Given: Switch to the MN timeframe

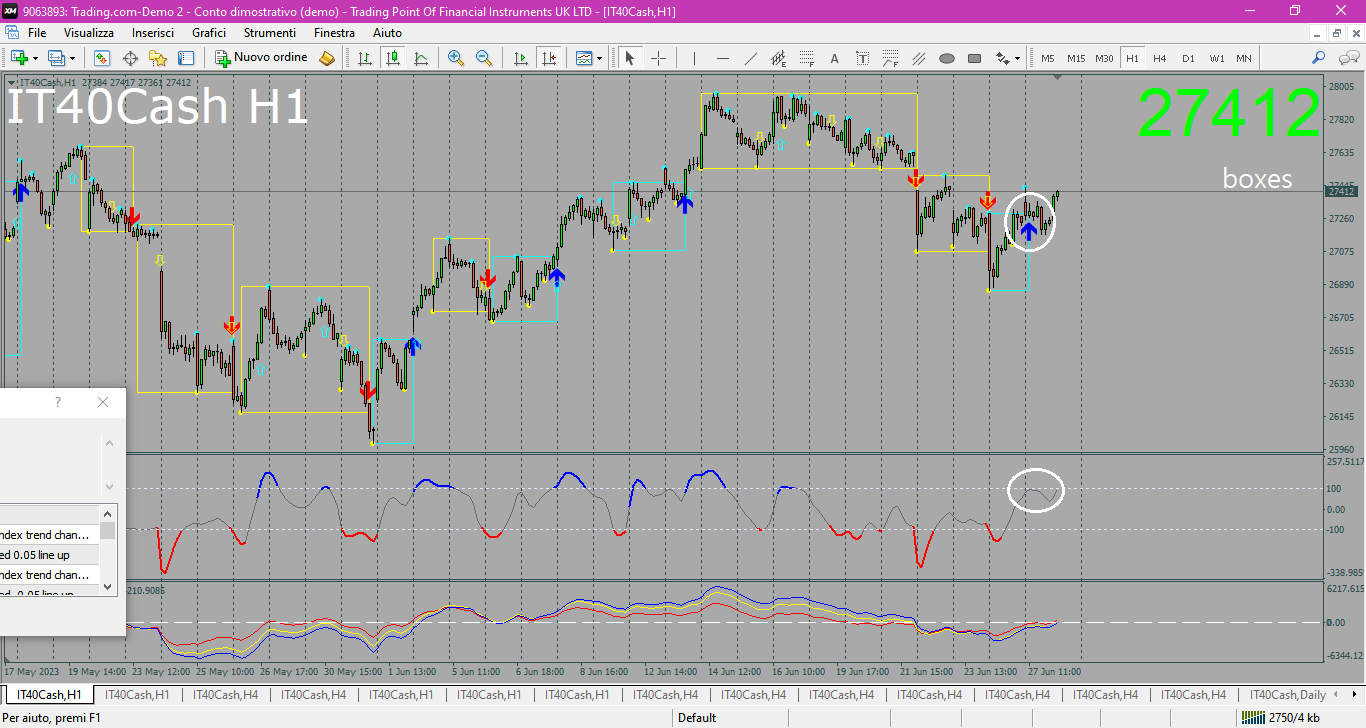Looking at the screenshot, I should [1243, 58].
